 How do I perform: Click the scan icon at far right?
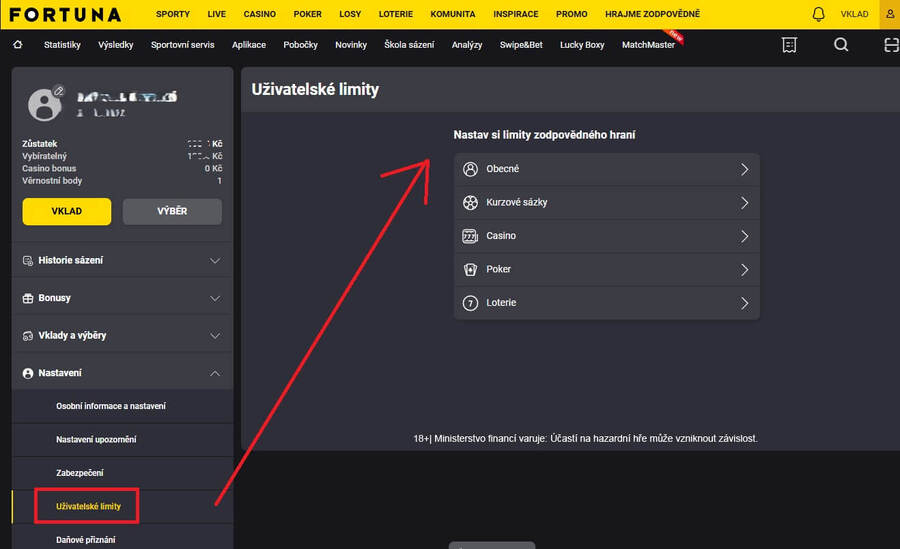click(x=891, y=45)
